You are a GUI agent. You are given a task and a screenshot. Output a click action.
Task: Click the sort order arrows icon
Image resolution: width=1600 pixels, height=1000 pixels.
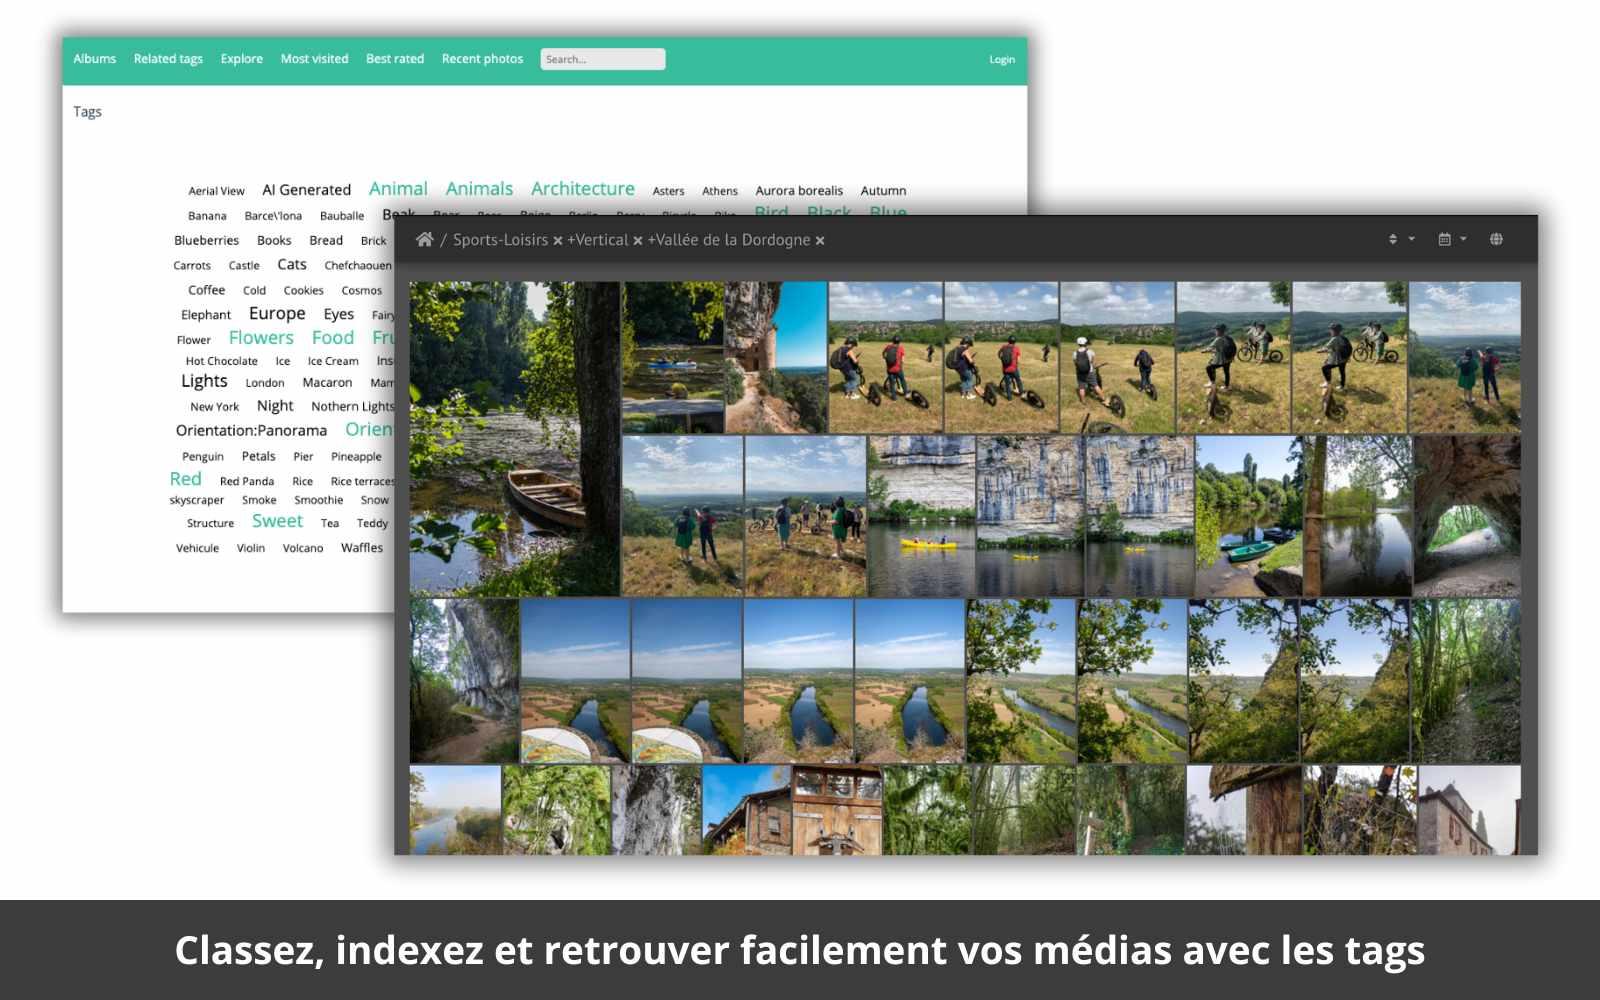[x=1392, y=239]
